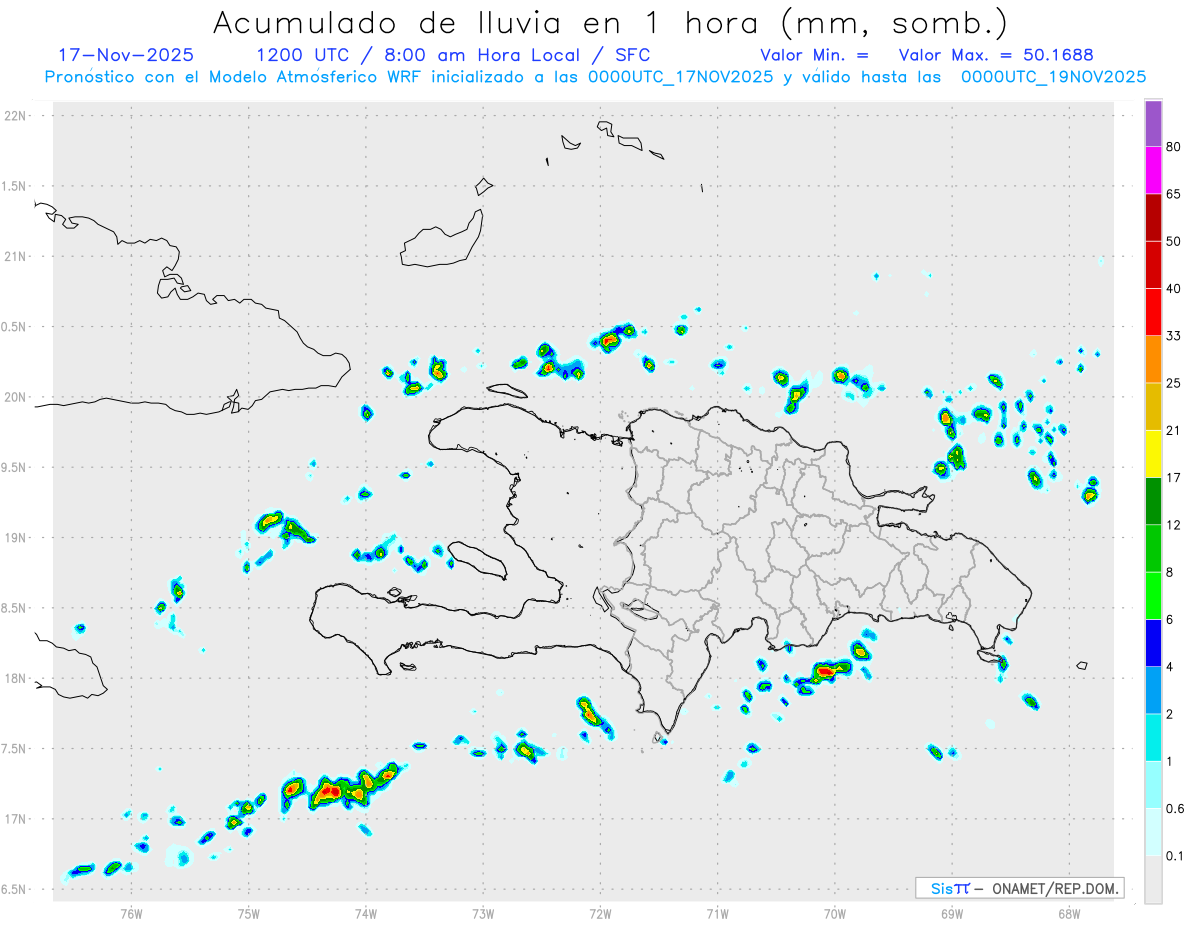Viewport: 1200px width, 927px height.
Task: Pick the green swatch between labels 8 and 12
Action: pos(1153,548)
